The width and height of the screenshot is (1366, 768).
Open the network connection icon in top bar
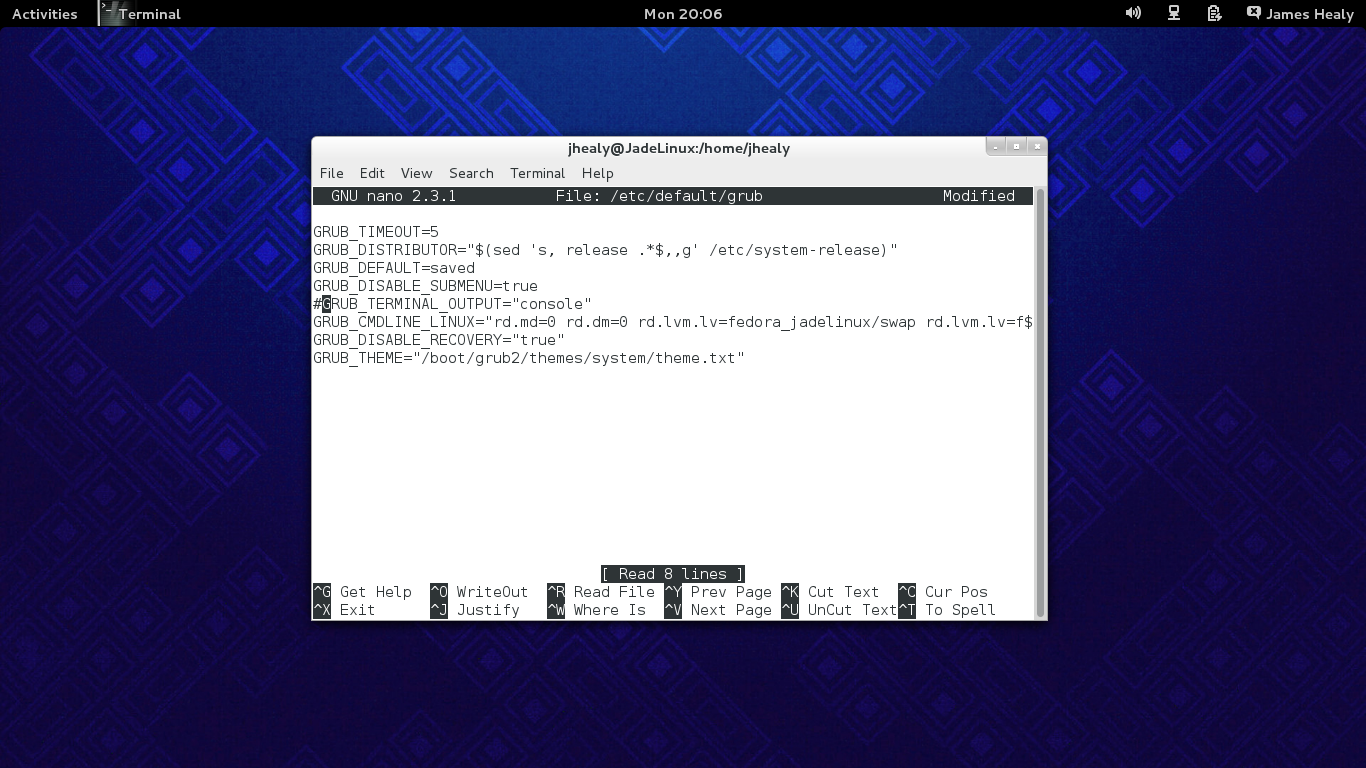(x=1174, y=13)
